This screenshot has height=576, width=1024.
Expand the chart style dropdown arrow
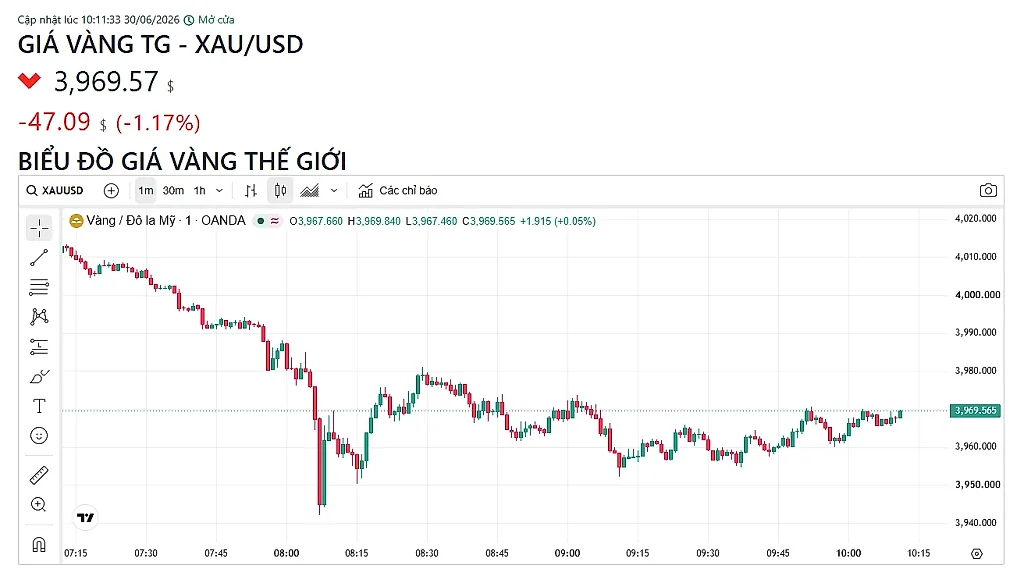(334, 190)
